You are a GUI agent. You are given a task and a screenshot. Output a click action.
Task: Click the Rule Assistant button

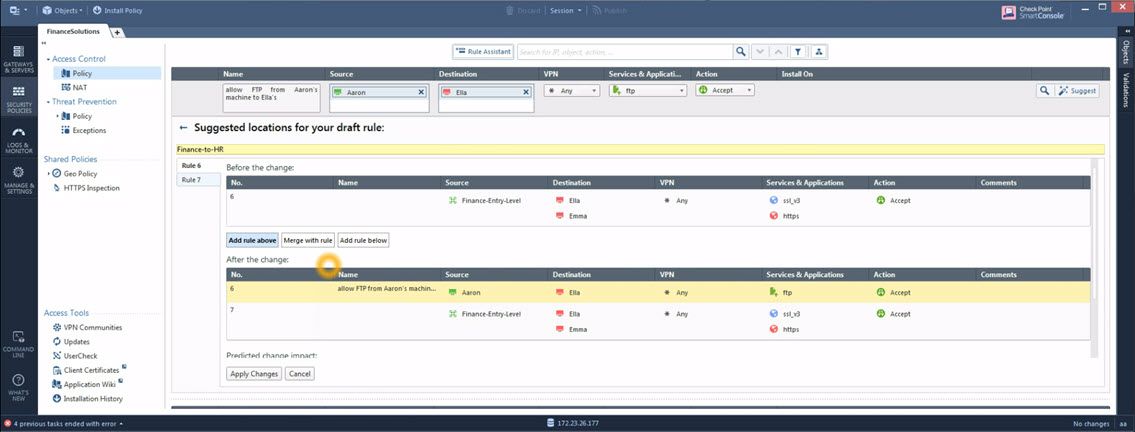click(483, 52)
